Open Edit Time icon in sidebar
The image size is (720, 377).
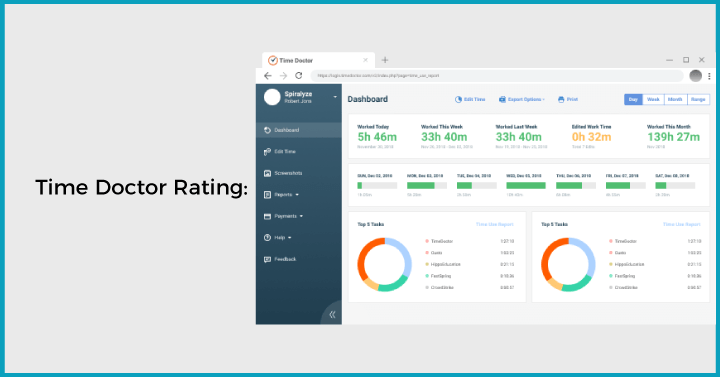click(267, 152)
